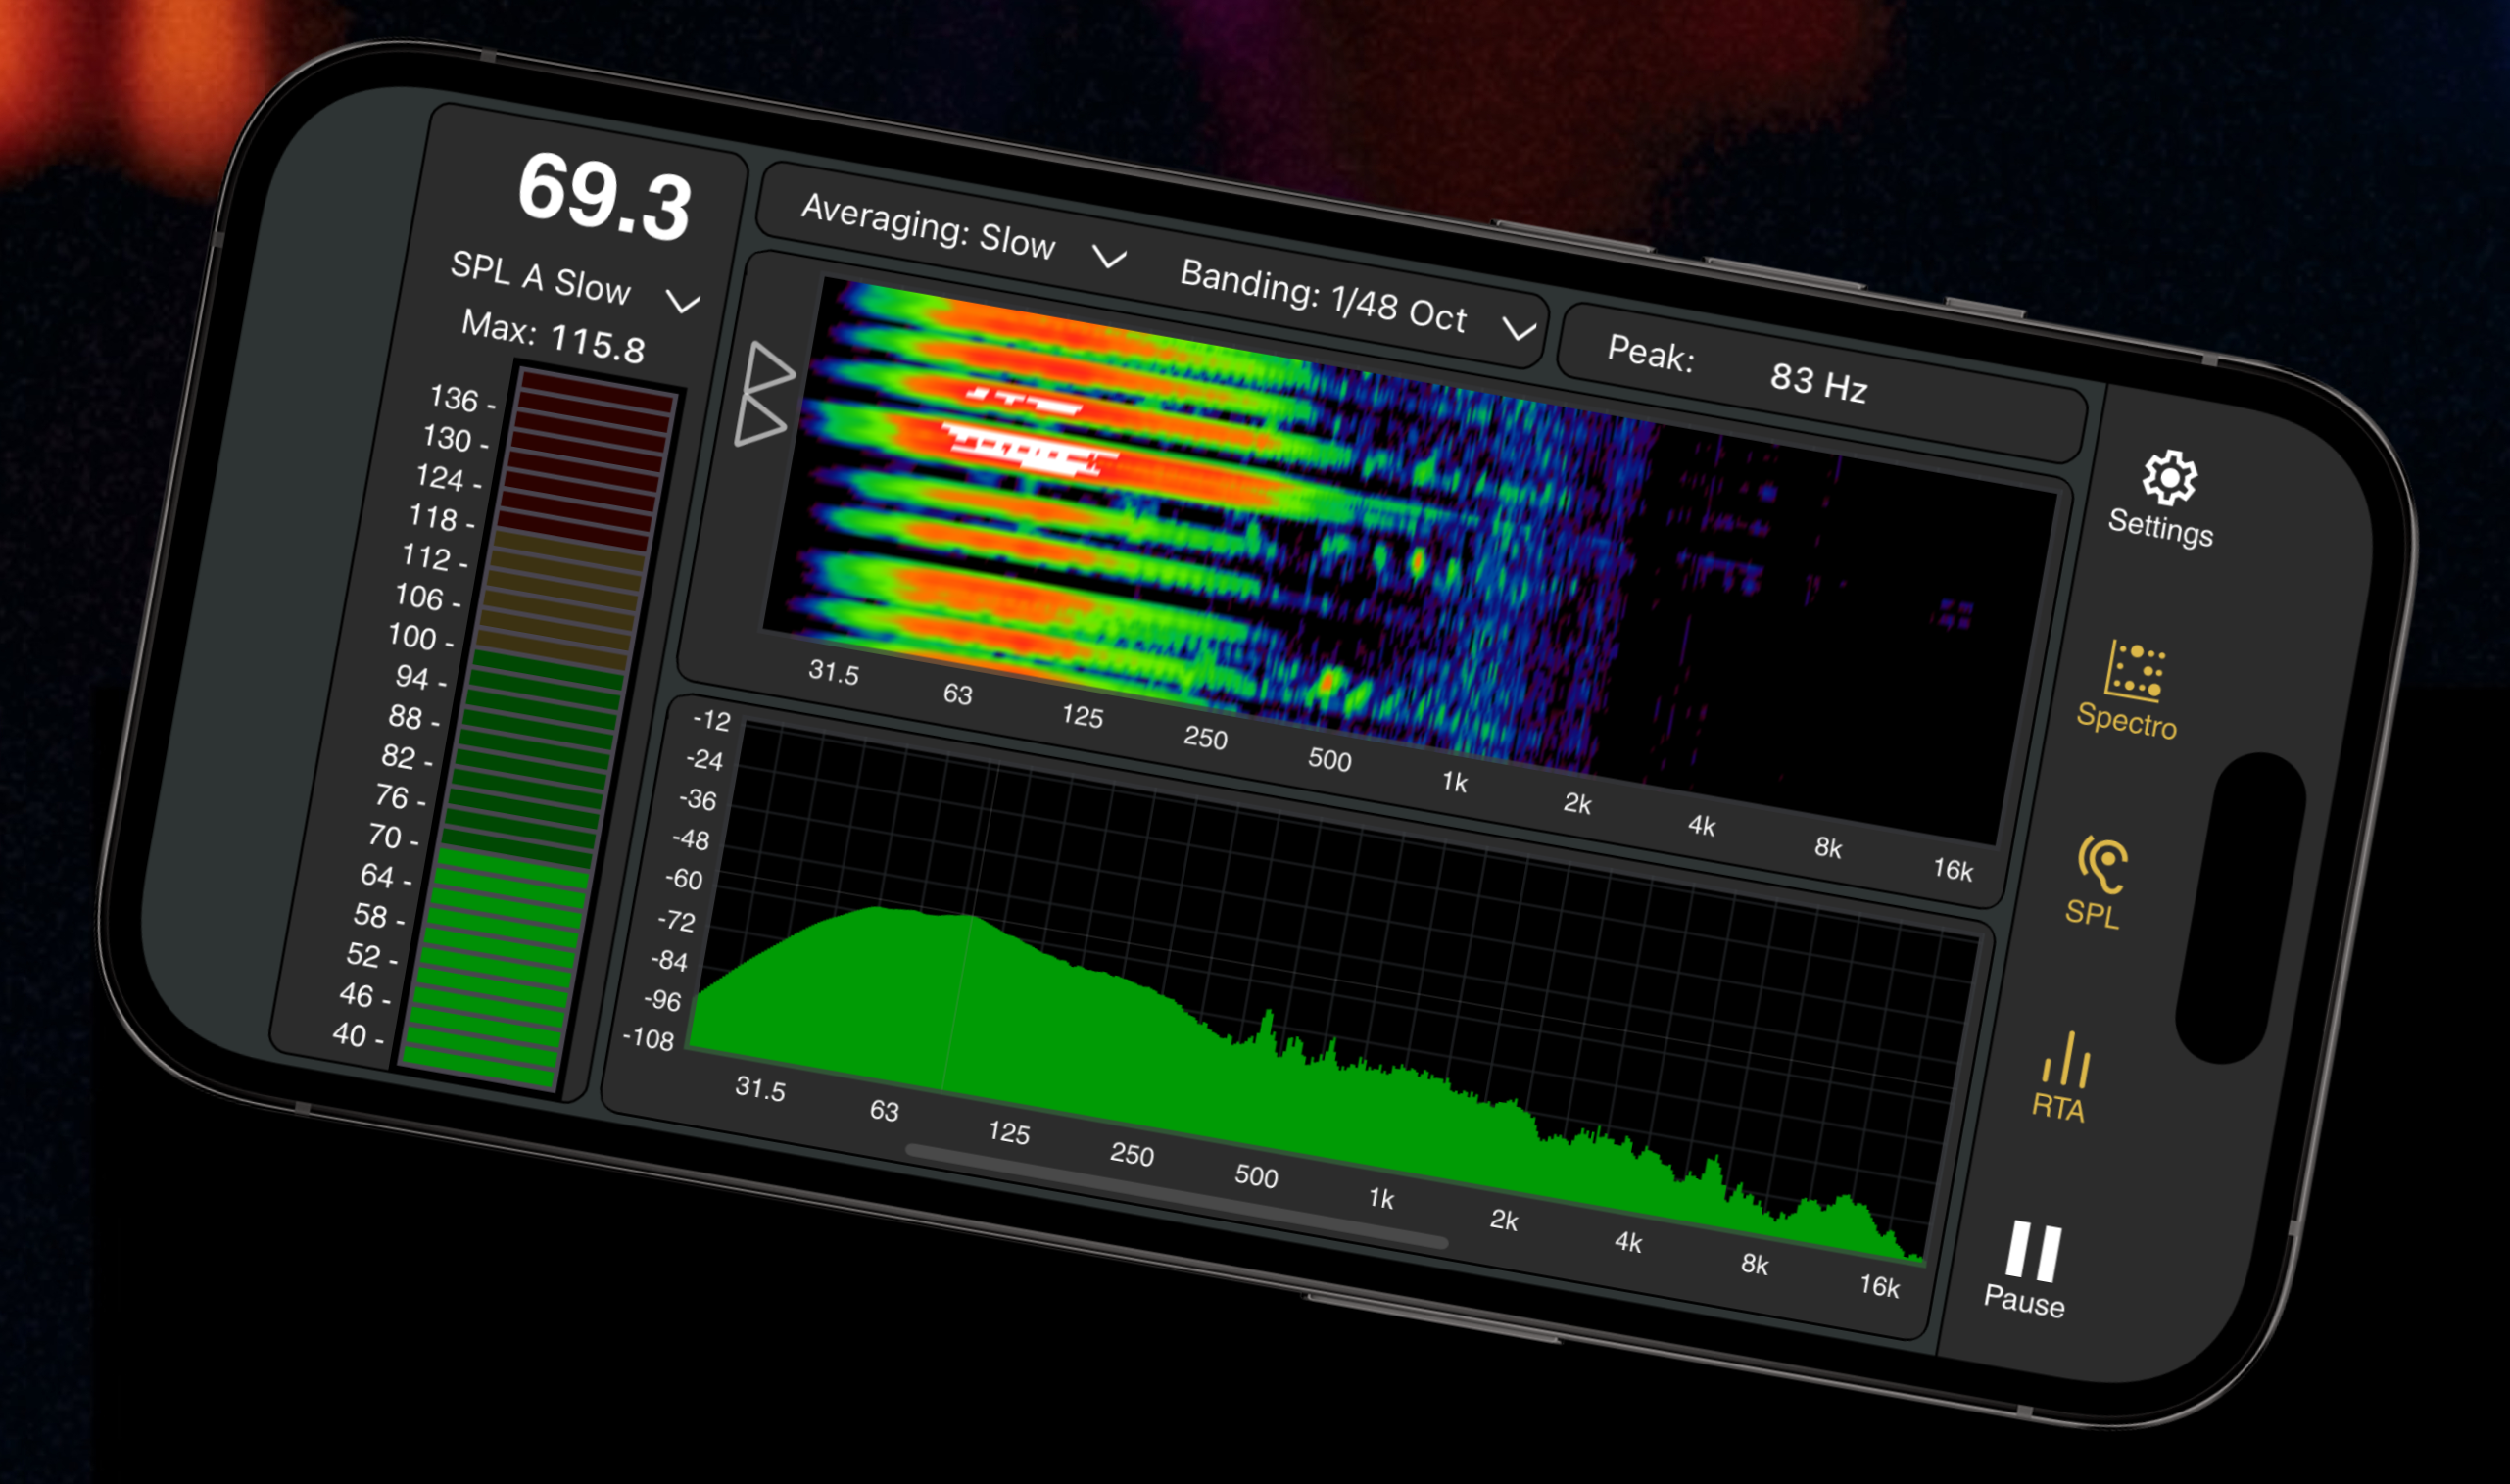Viewport: 2510px width, 1484px height.
Task: Pause the analyzer with the Pause button
Action: point(2034,1250)
